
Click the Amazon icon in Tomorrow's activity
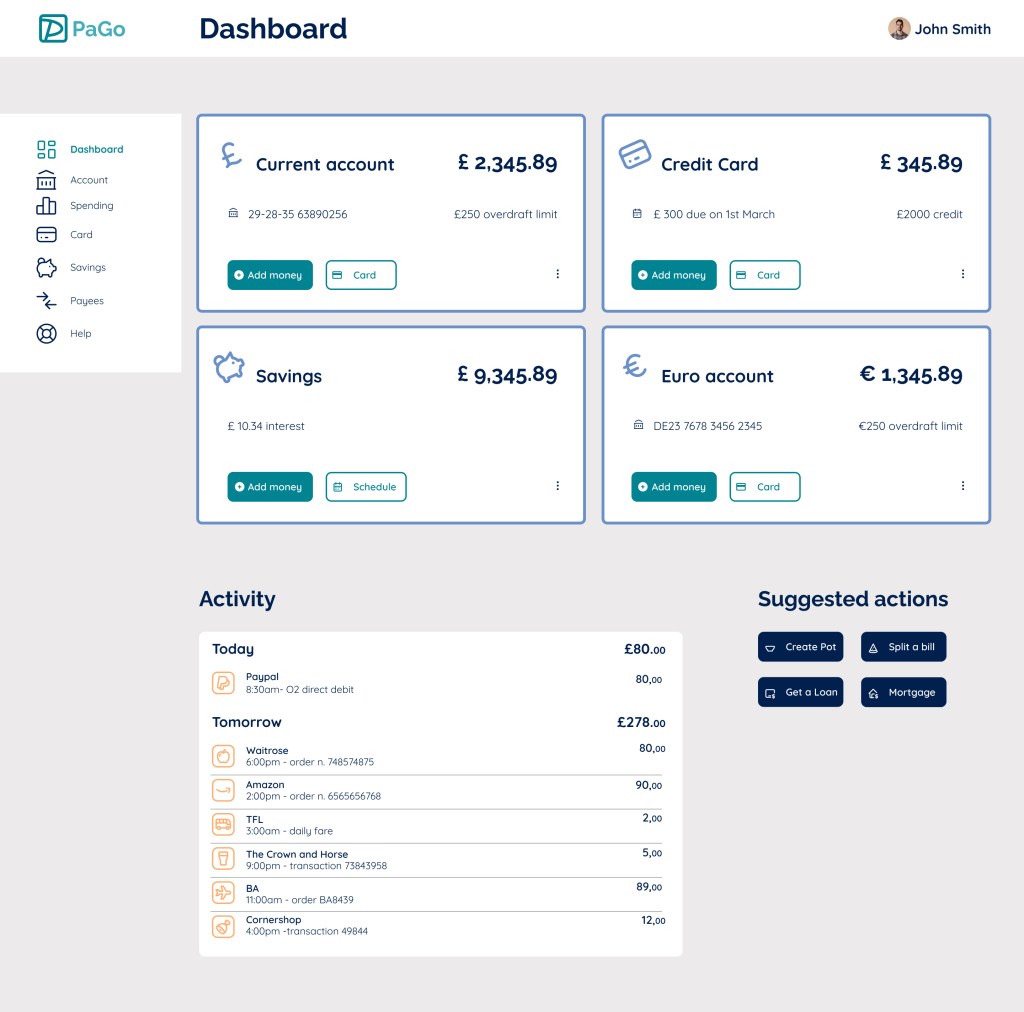coord(222,790)
